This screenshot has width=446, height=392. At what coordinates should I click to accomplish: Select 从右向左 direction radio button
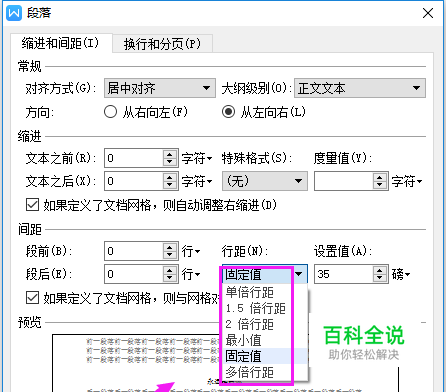pos(110,112)
